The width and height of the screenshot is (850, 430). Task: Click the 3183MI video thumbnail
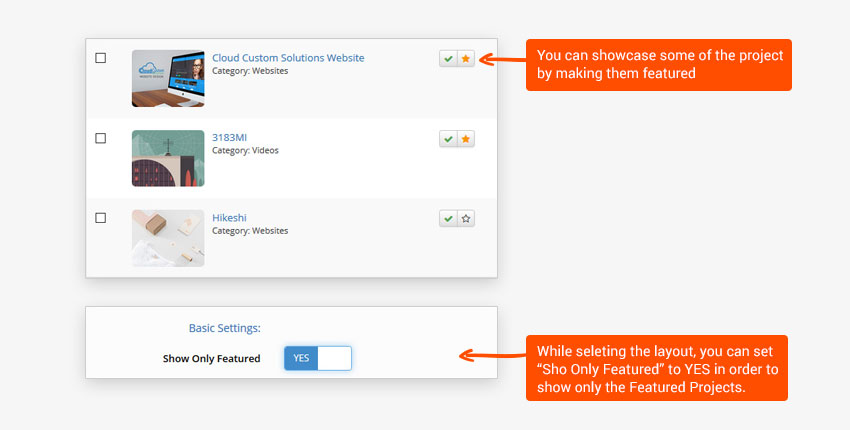pyautogui.click(x=168, y=158)
